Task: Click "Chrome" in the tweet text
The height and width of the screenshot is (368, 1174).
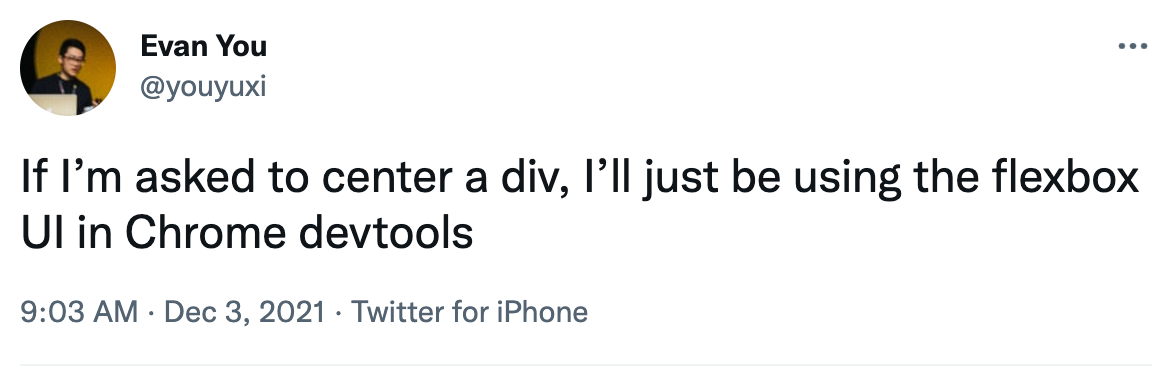Action: [x=205, y=234]
